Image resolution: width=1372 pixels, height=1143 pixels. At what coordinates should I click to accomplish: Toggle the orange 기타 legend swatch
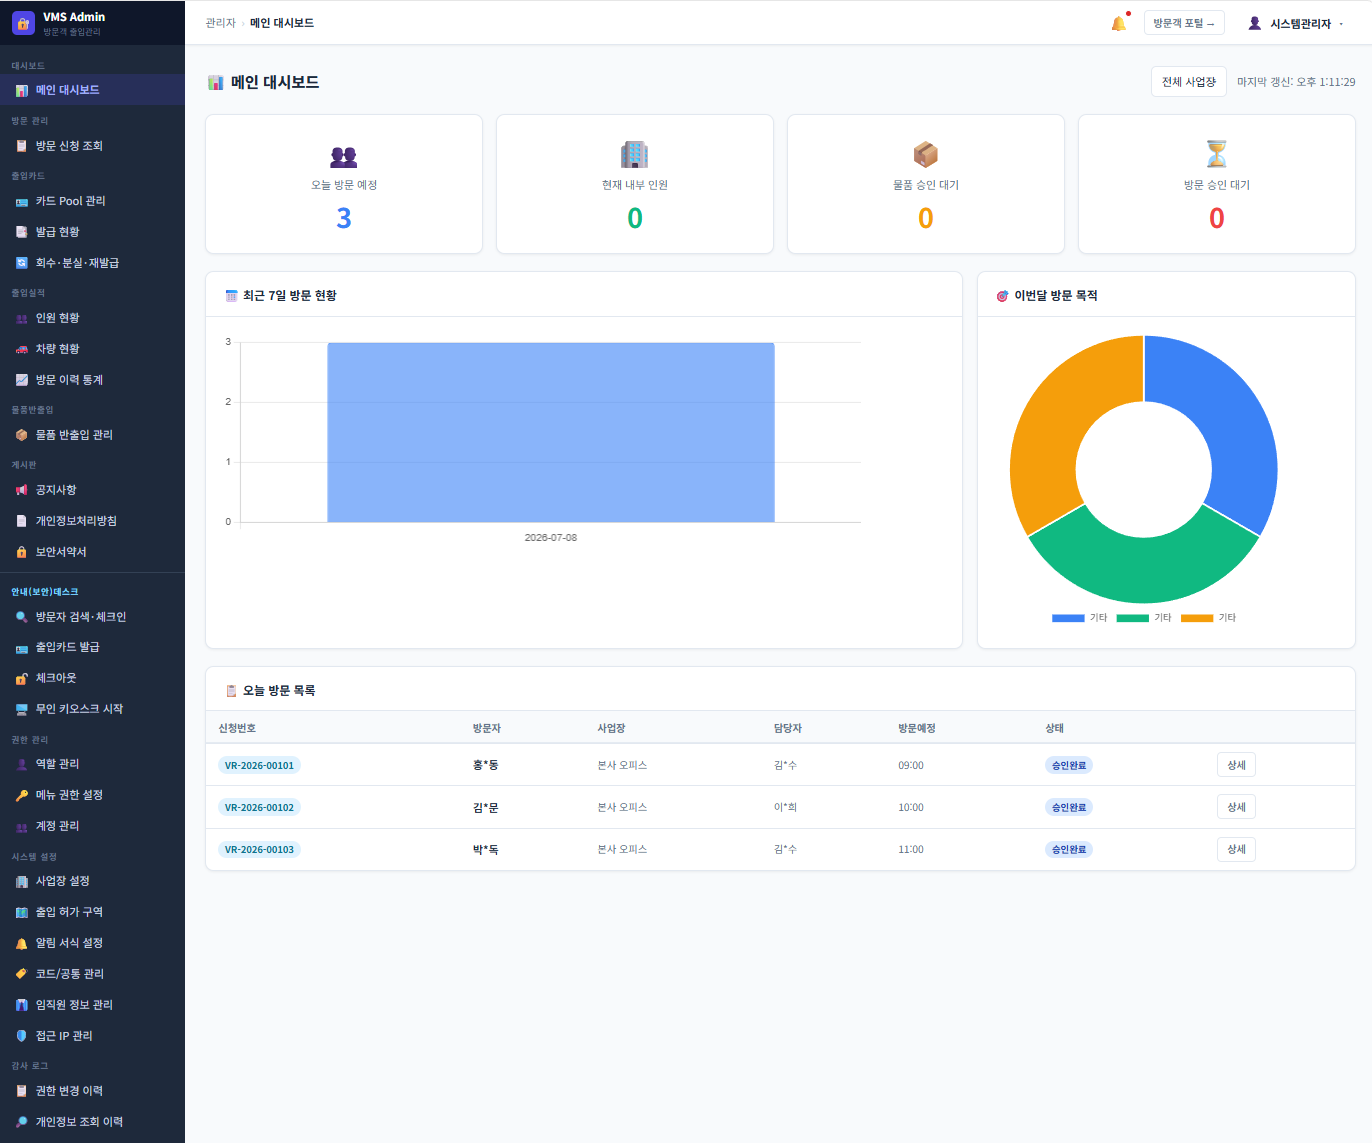(x=1197, y=618)
